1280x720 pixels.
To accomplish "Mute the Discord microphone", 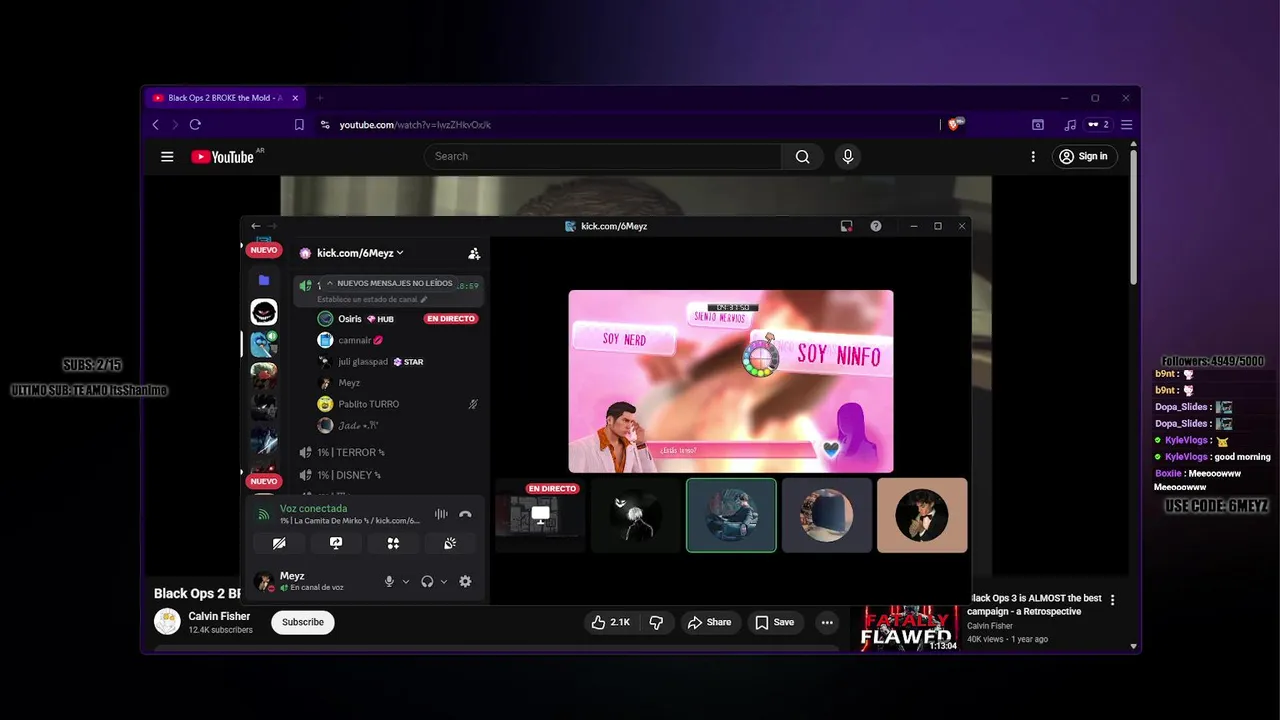I will tap(389, 581).
